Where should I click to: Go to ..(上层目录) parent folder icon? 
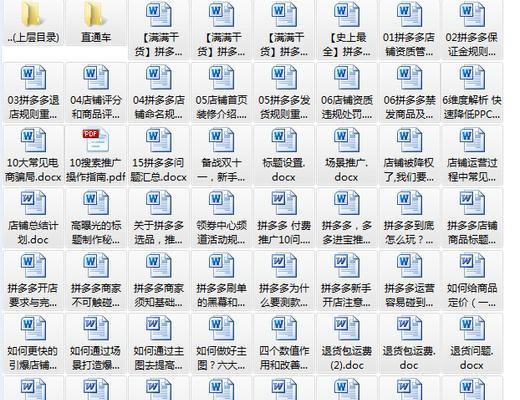click(33, 14)
